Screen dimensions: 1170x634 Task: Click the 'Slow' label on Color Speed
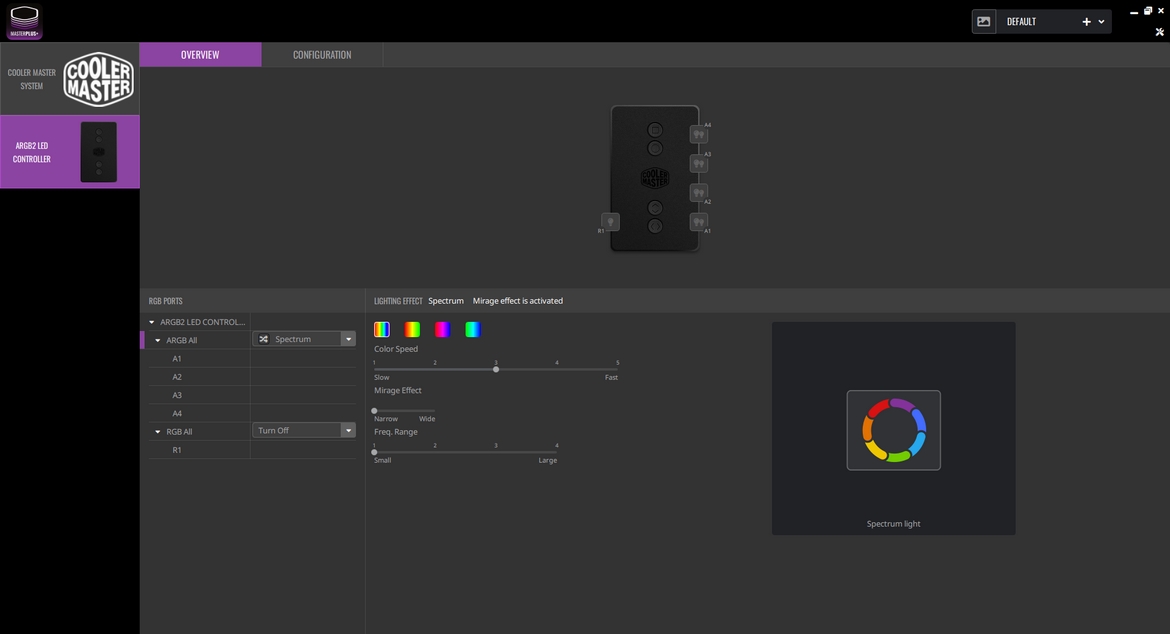tap(381, 377)
